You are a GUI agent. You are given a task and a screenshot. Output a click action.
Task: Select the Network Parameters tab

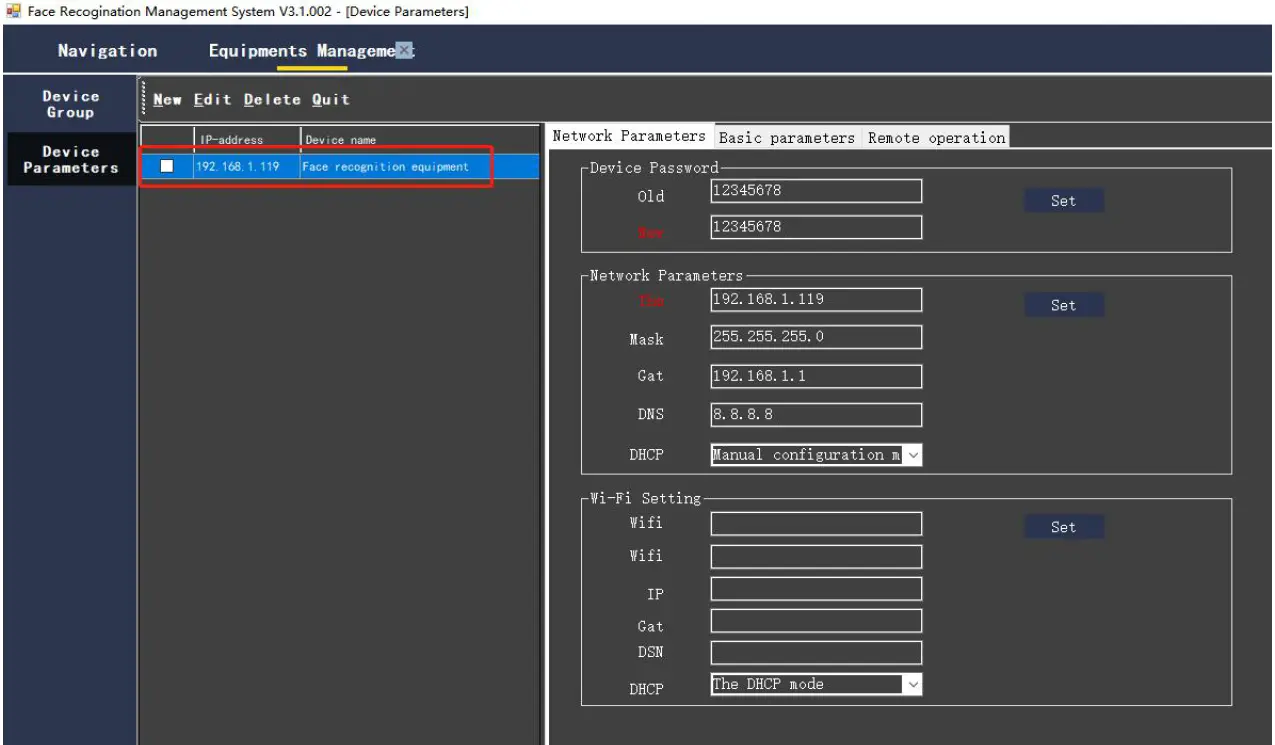pyautogui.click(x=629, y=135)
